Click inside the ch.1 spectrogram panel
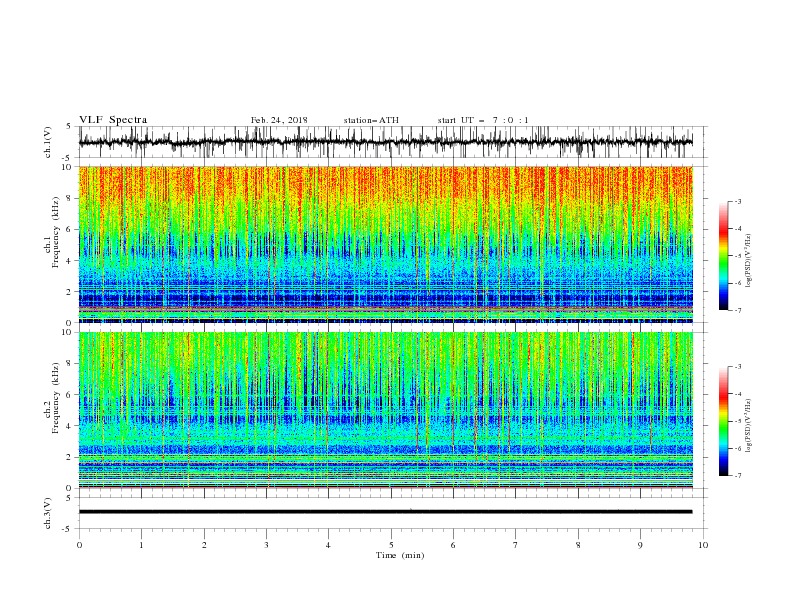The height and width of the screenshot is (612, 792). click(386, 244)
